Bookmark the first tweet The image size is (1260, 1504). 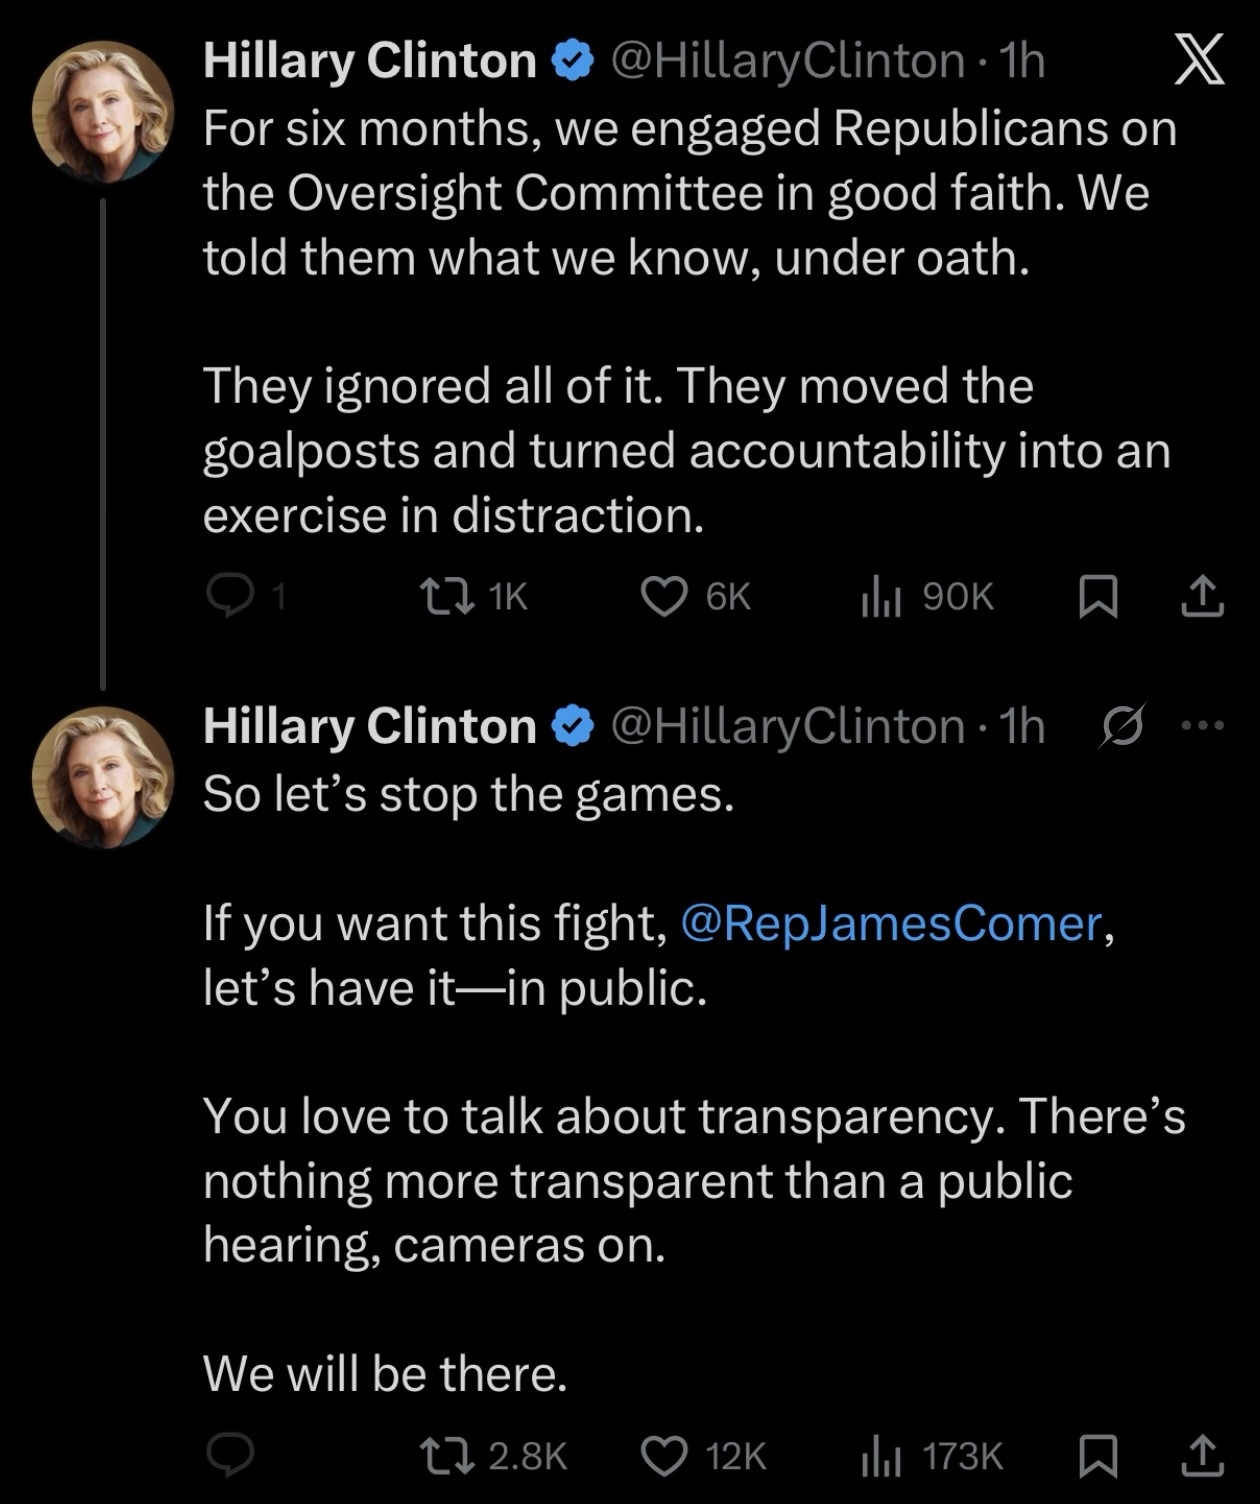click(1098, 596)
